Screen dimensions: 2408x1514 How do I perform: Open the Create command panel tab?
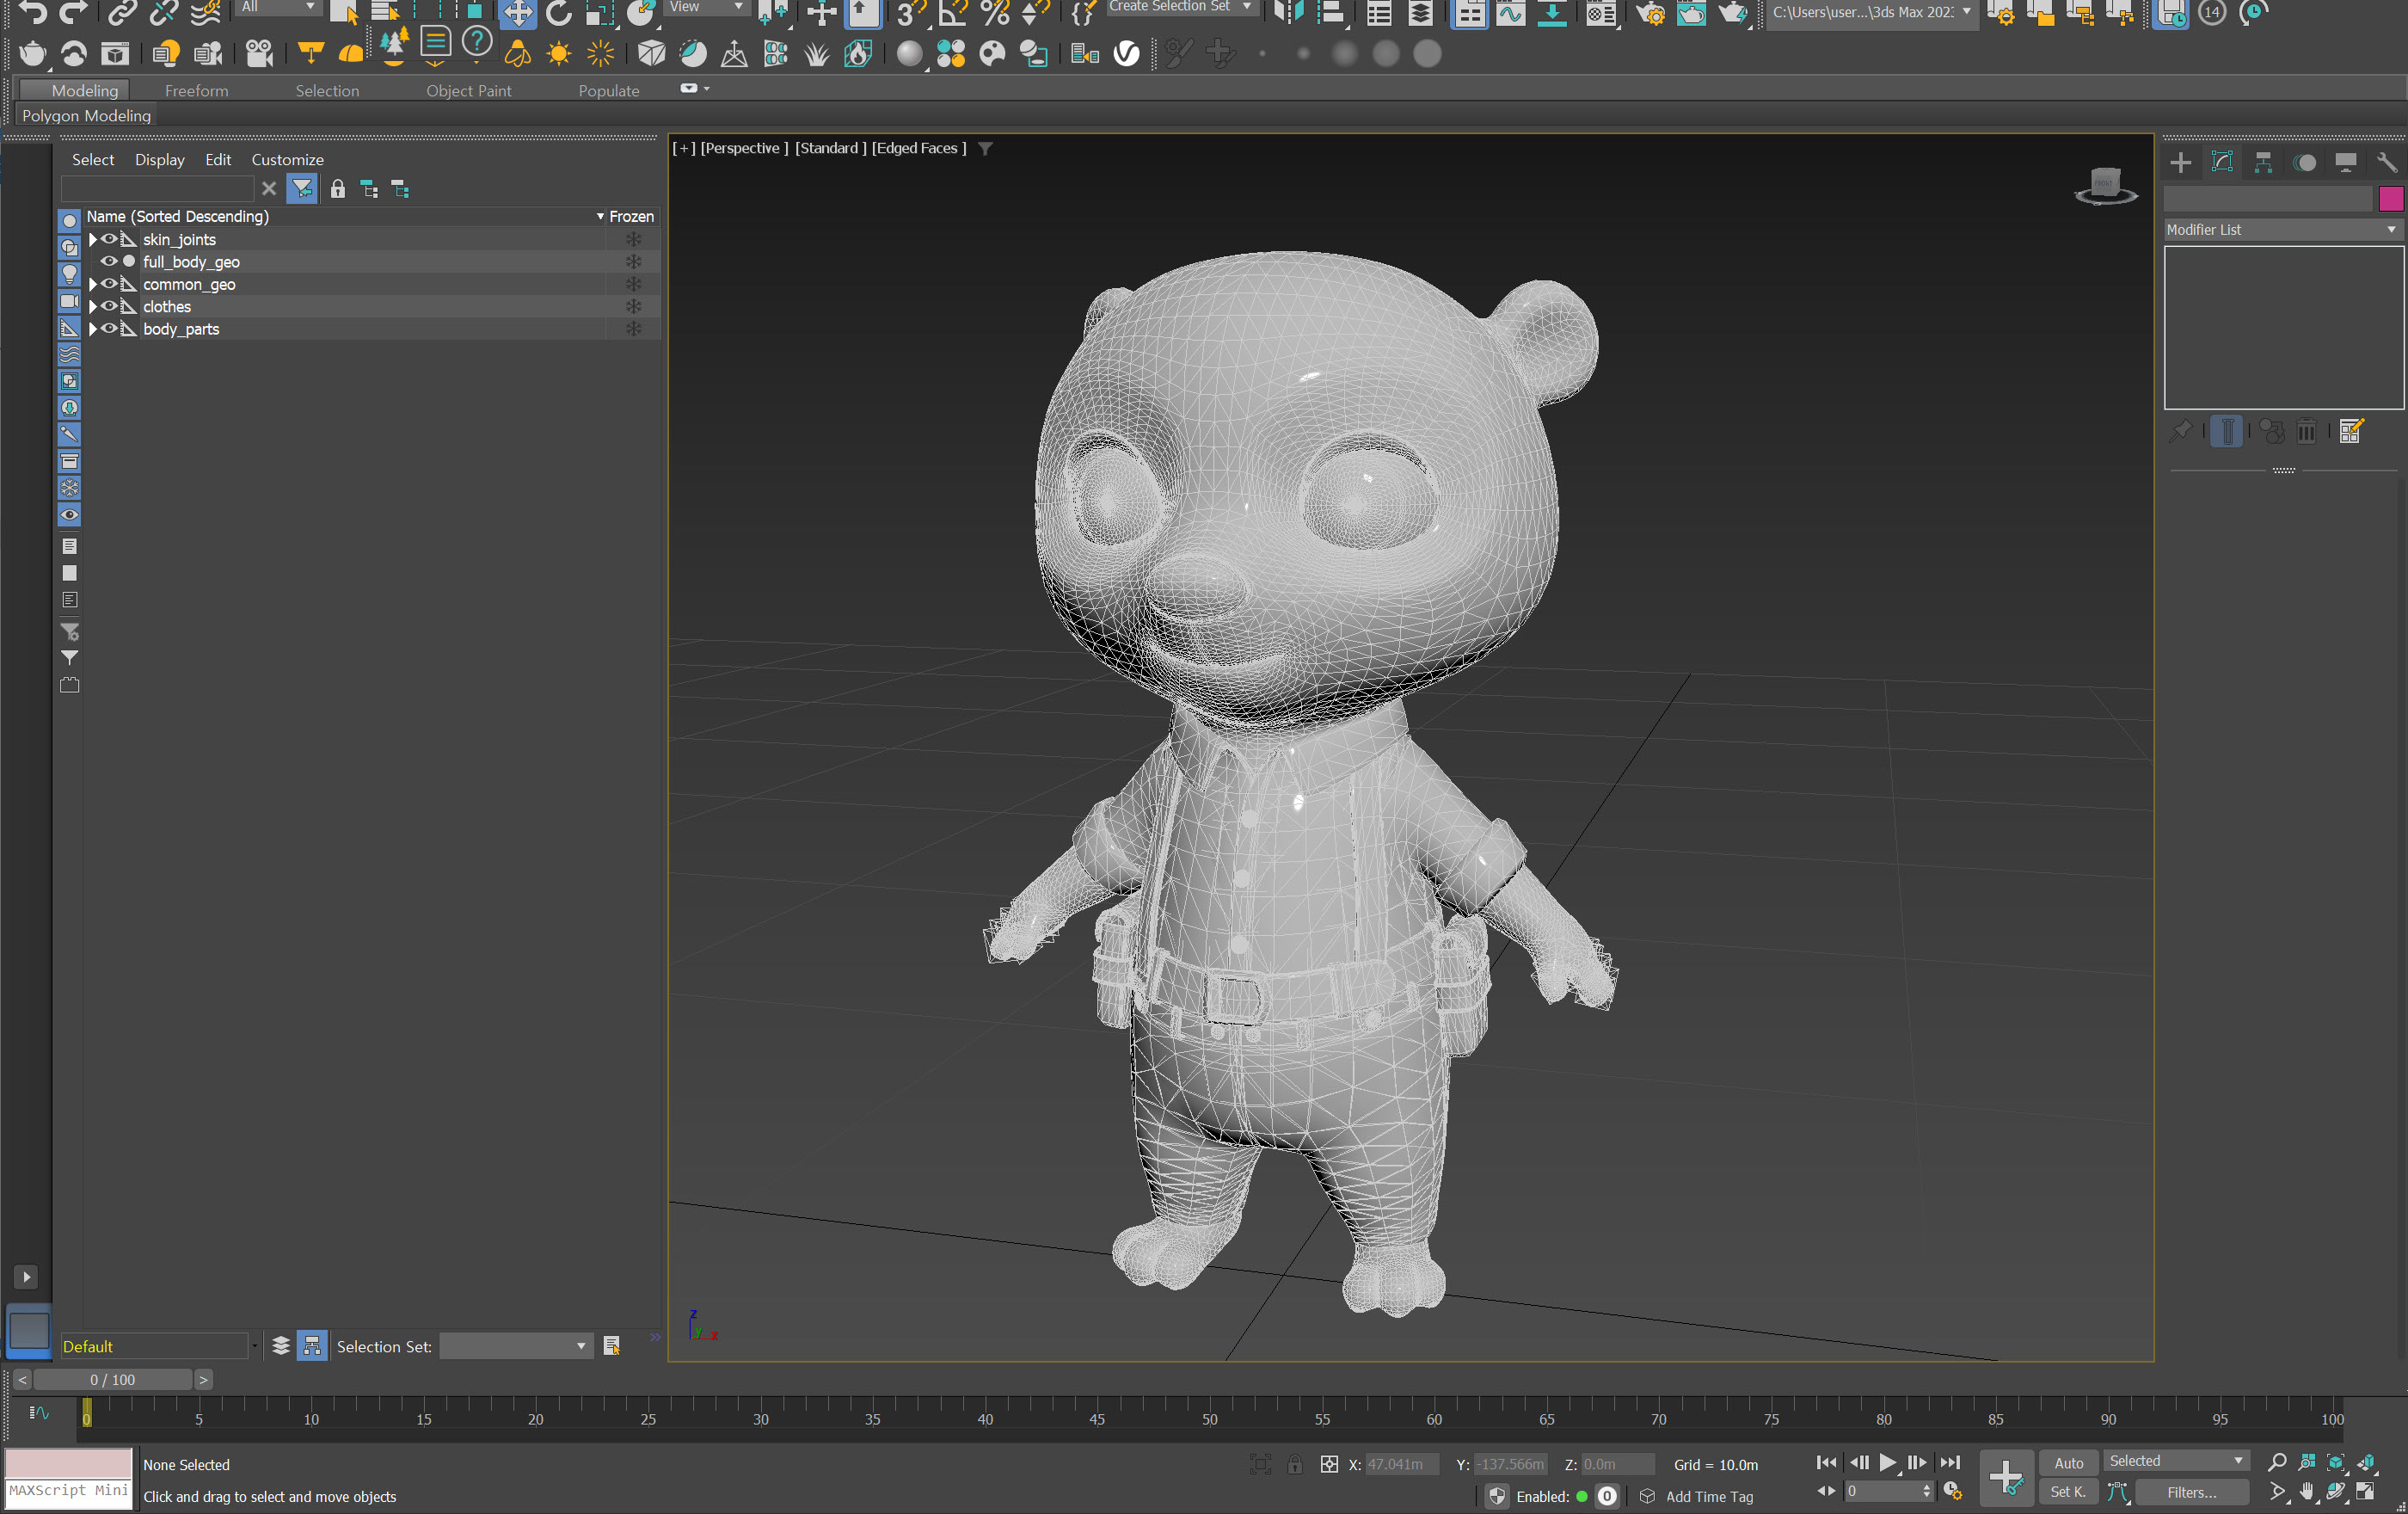(x=2180, y=162)
